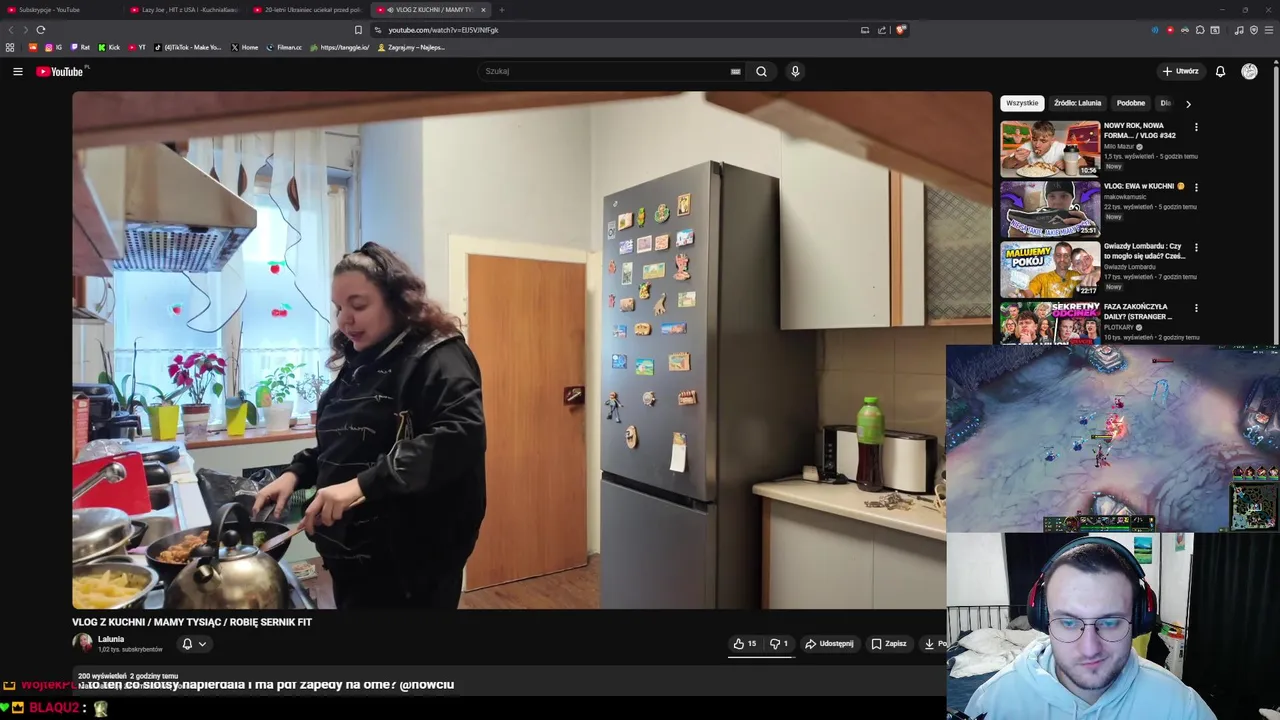Open the Gwiazdy Lombardu video title link
Screen dimensions: 1280x720
pos(1143,251)
